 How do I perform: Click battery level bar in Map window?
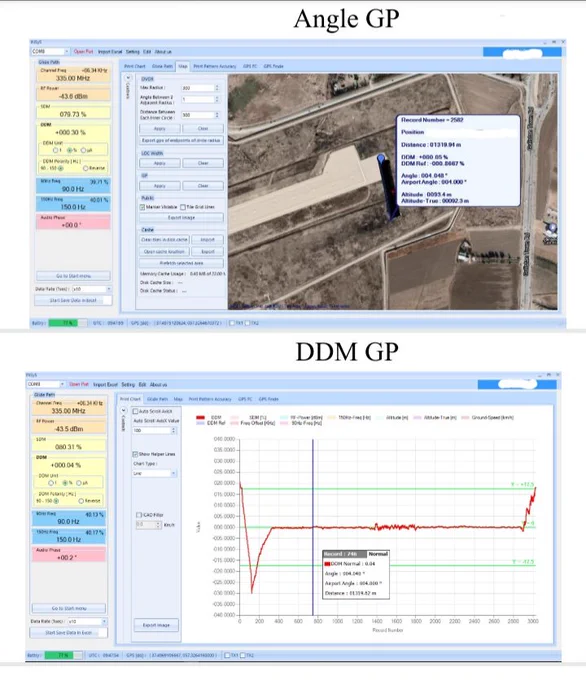point(67,323)
